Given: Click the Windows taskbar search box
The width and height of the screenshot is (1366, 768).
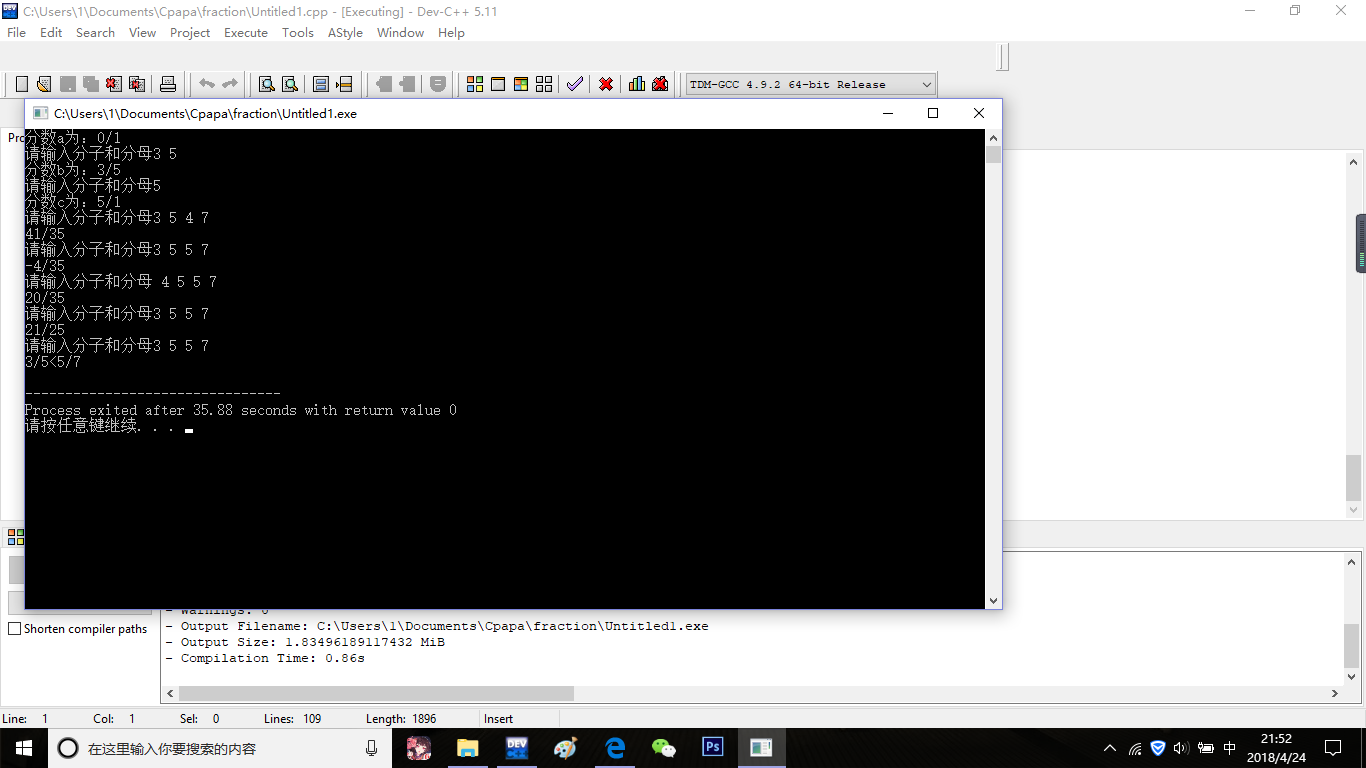Looking at the screenshot, I should click(x=220, y=748).
